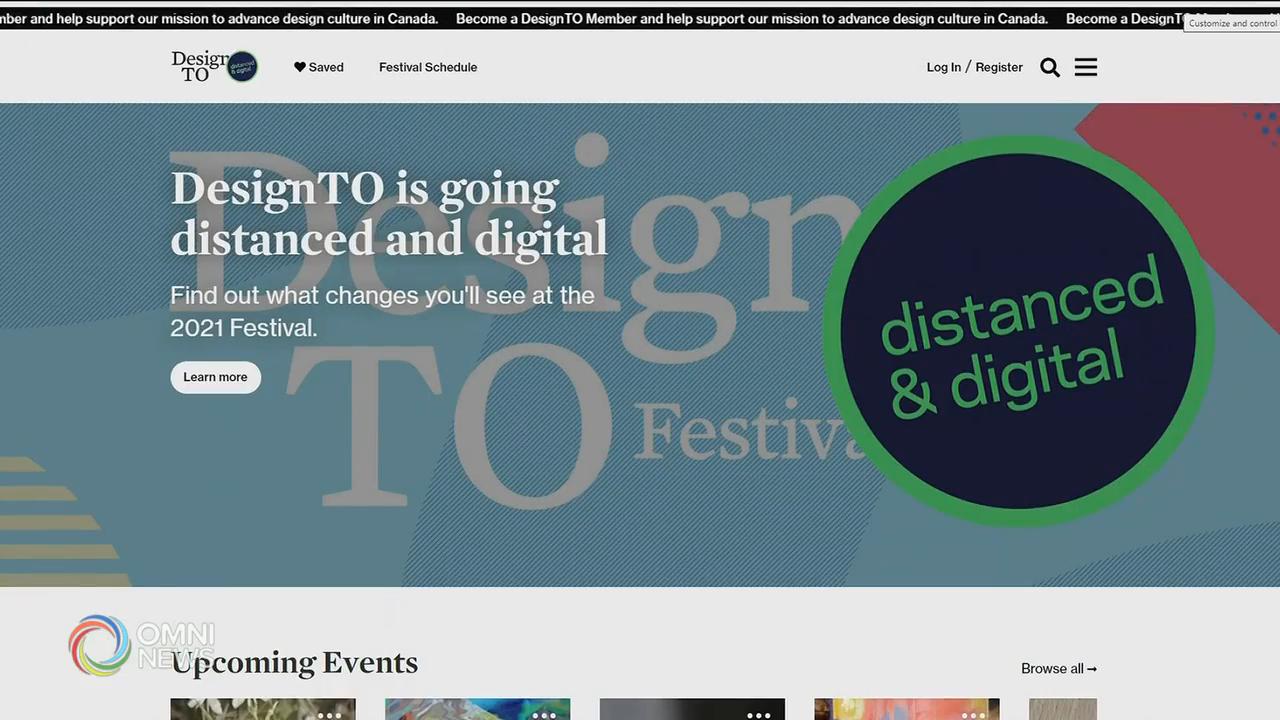
Task: Follow the Browse all events link
Action: point(1058,668)
